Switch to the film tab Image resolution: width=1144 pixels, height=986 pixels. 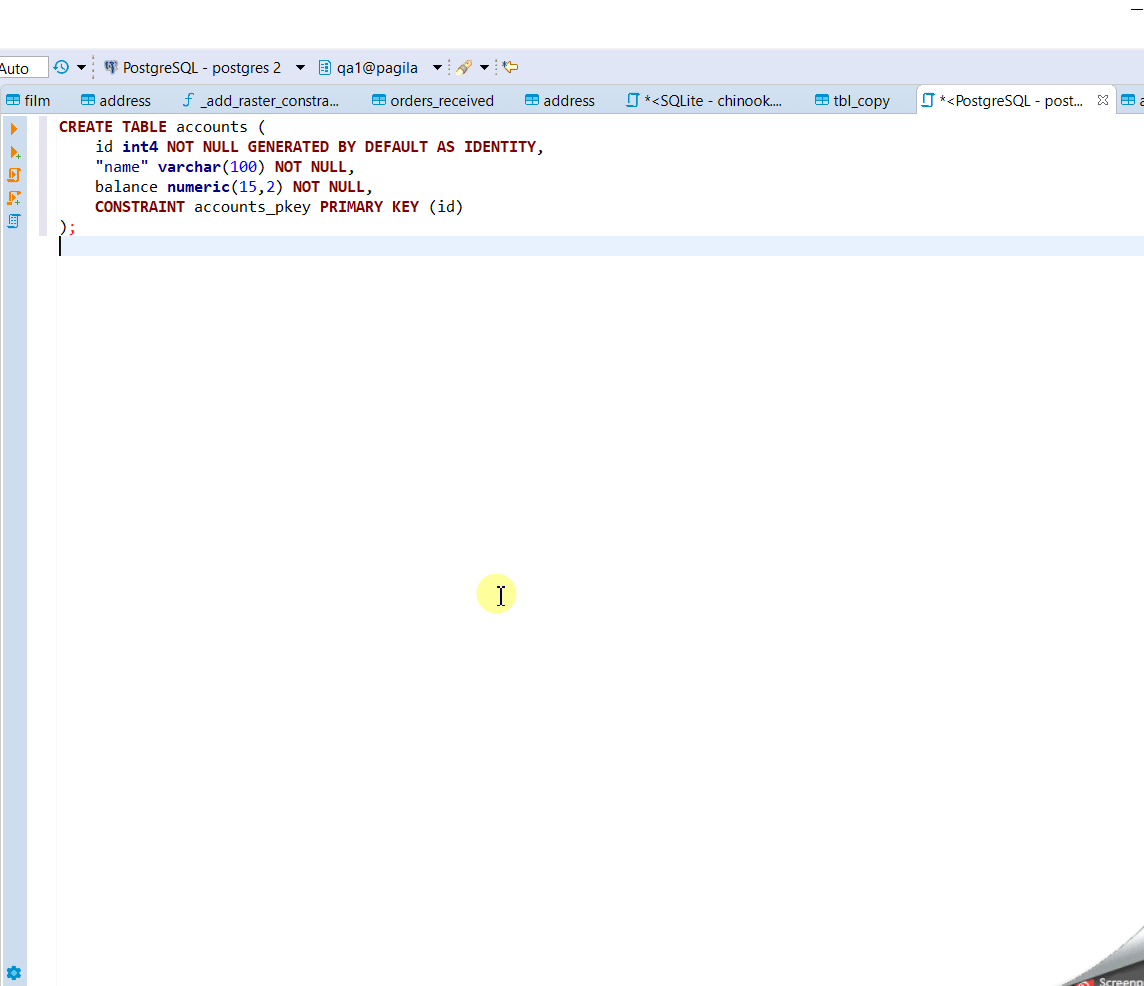click(x=30, y=100)
